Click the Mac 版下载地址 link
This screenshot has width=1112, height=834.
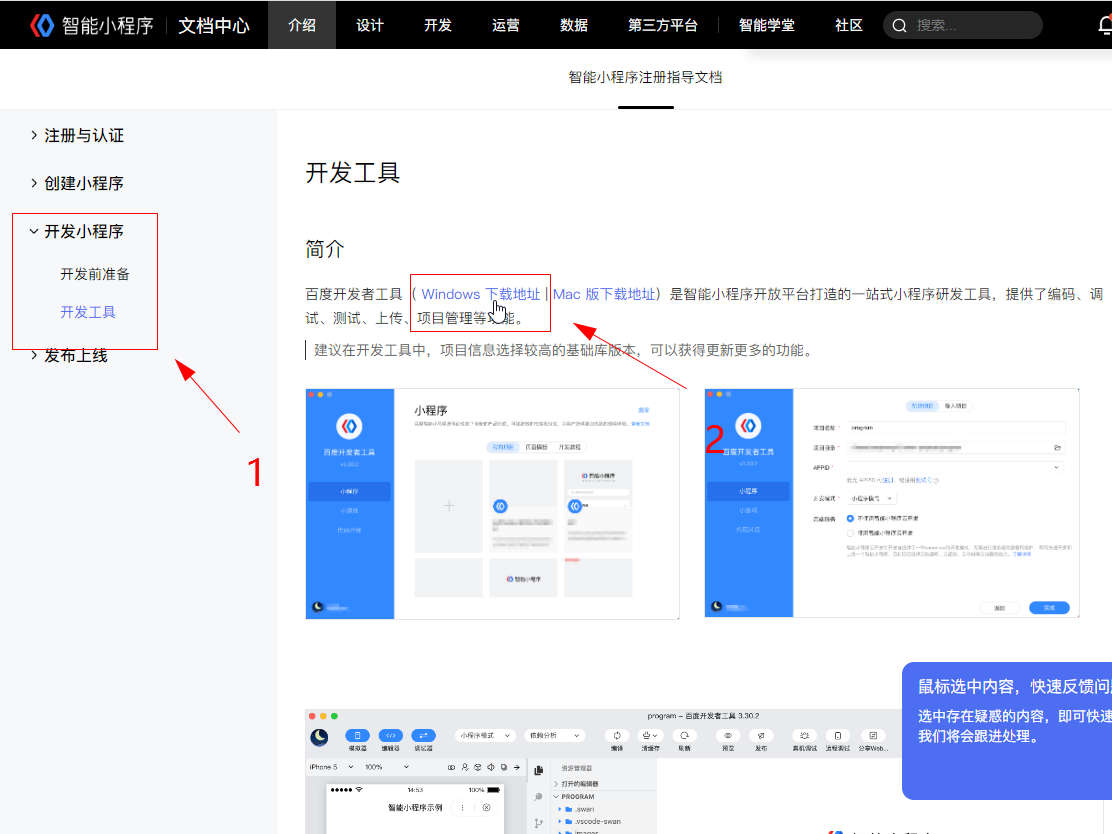coord(604,294)
